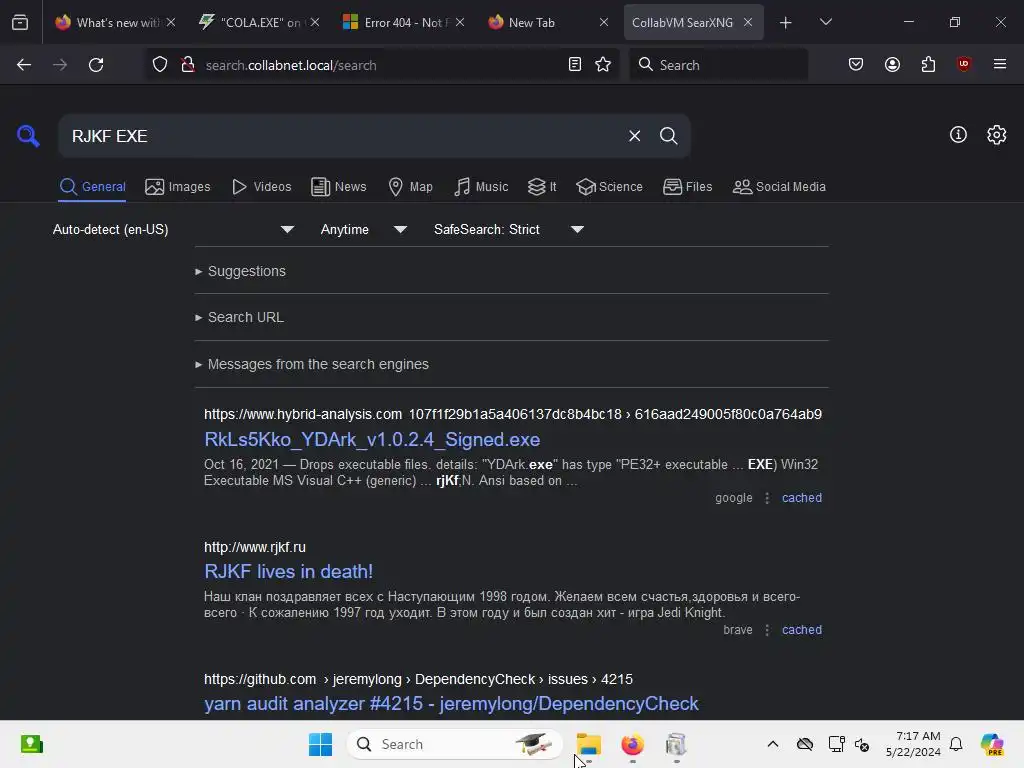This screenshot has width=1024, height=768.
Task: Open the taskbar clock 7:17 AM
Action: (913, 744)
